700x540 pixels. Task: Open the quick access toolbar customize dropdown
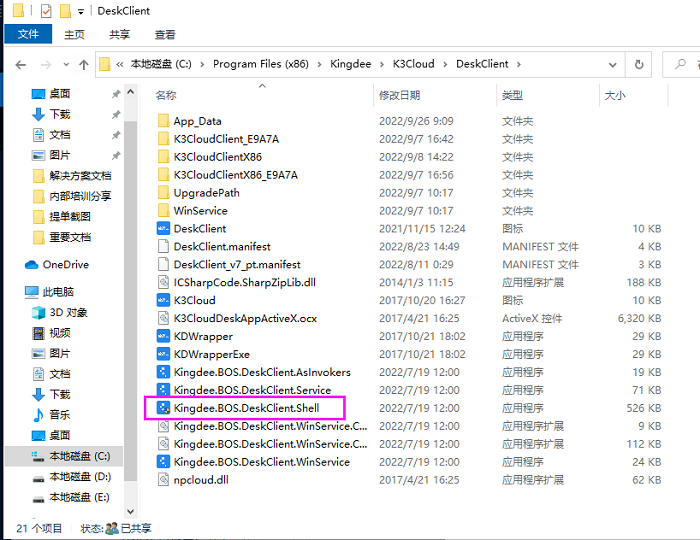81,11
